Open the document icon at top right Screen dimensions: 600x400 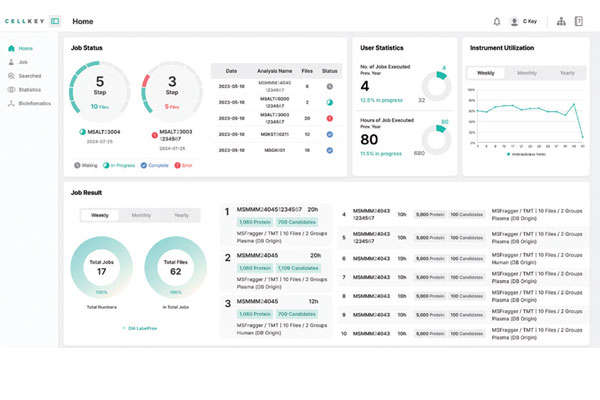[x=578, y=21]
